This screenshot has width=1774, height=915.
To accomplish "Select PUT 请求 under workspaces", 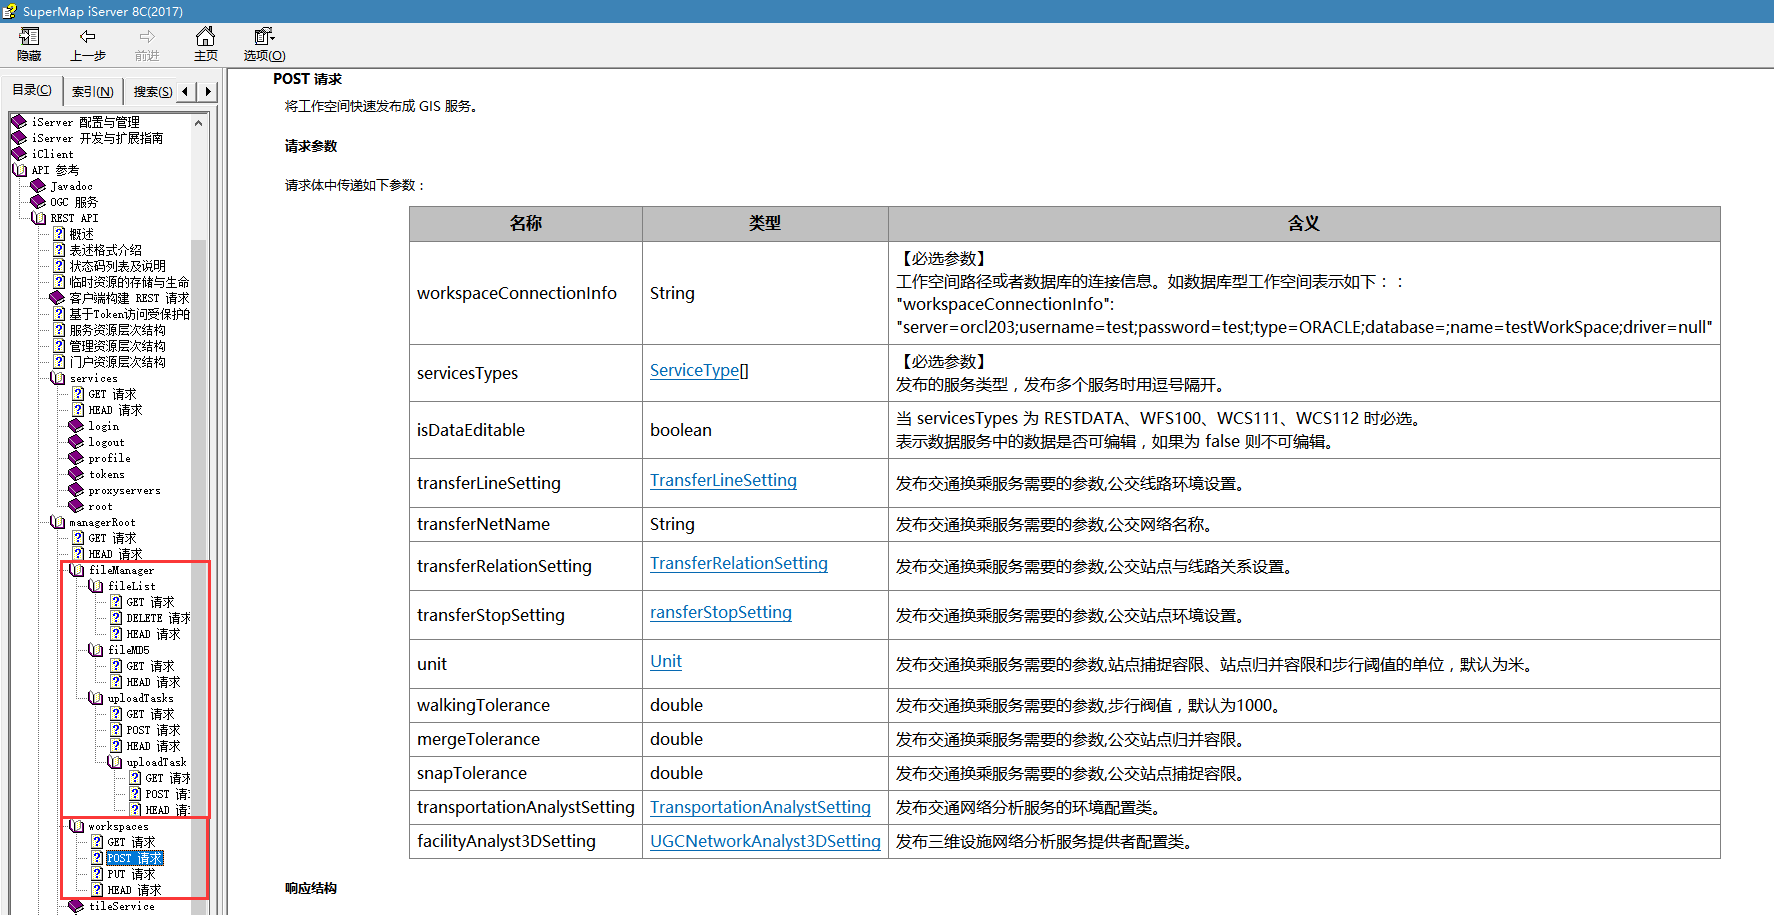I will click(131, 874).
